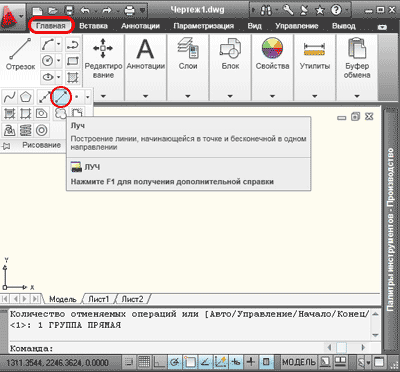
Task: Switch to the Вид ribbon tab
Action: point(254,26)
